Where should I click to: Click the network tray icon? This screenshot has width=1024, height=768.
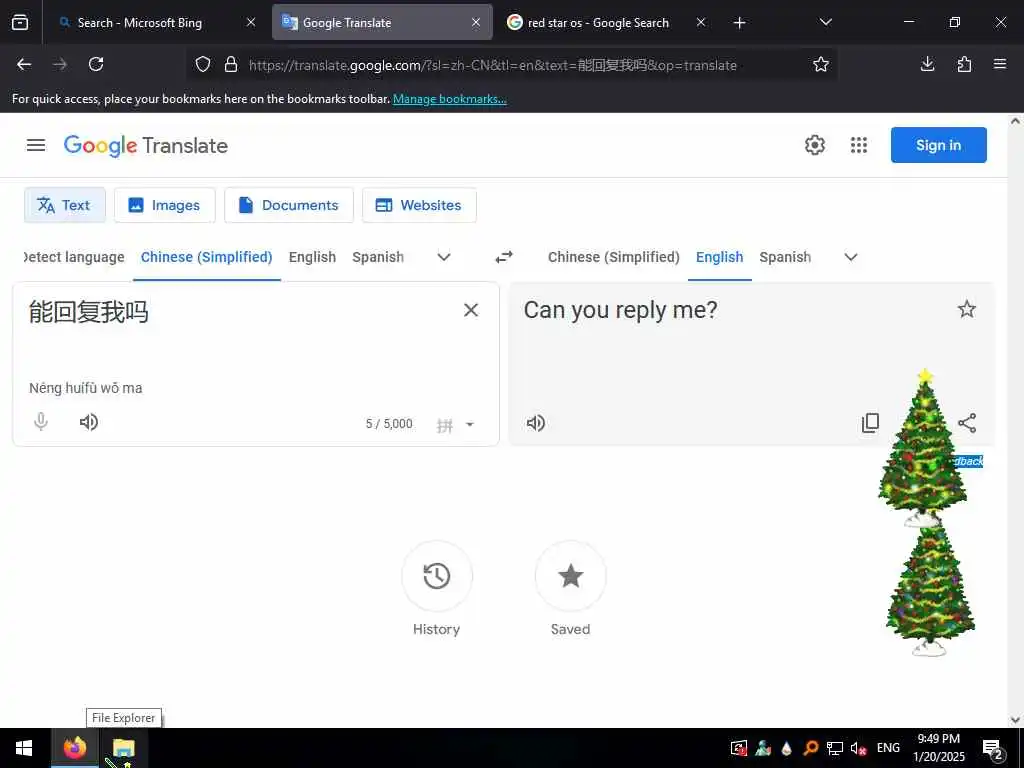coord(834,748)
